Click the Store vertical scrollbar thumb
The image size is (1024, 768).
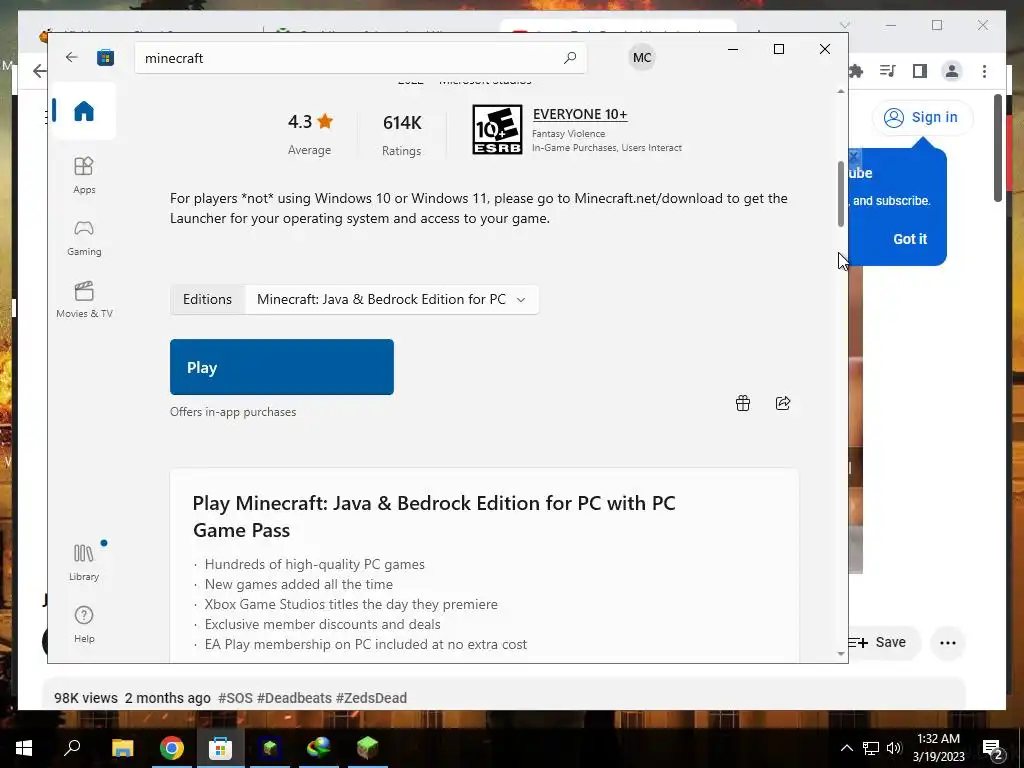click(840, 194)
